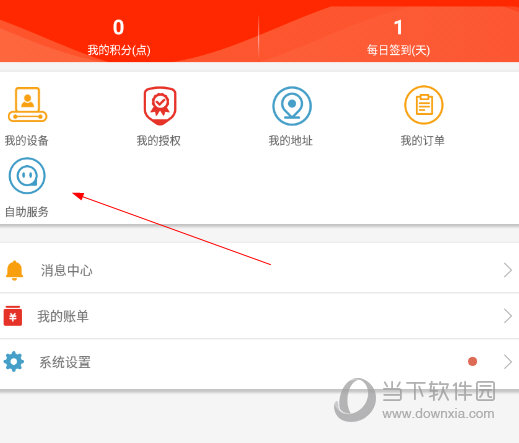This screenshot has height=443, width=519.
Task: Open 系统设置 text entry
Action: tap(65, 362)
